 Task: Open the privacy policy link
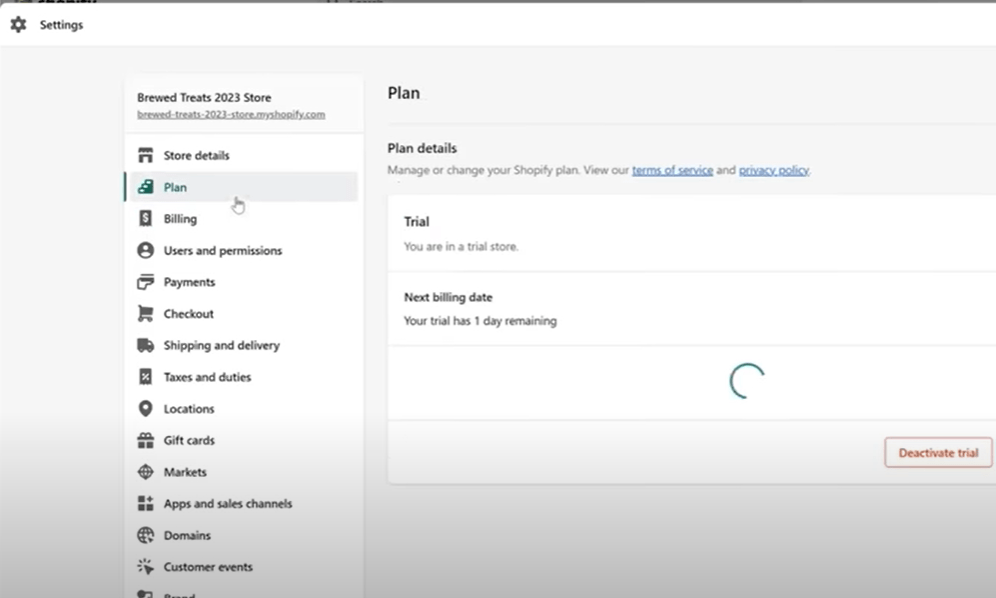tap(774, 170)
